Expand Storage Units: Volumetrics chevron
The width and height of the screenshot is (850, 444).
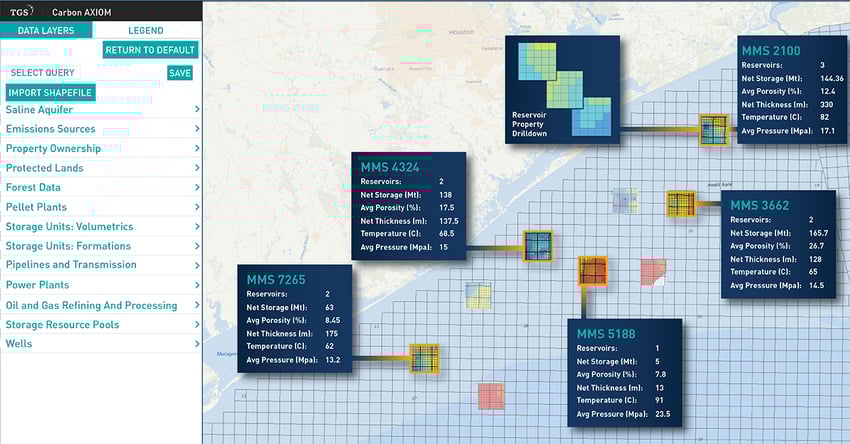pyautogui.click(x=197, y=226)
